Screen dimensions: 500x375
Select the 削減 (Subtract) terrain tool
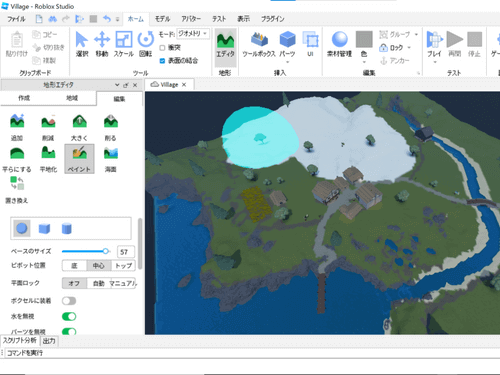coord(48,127)
